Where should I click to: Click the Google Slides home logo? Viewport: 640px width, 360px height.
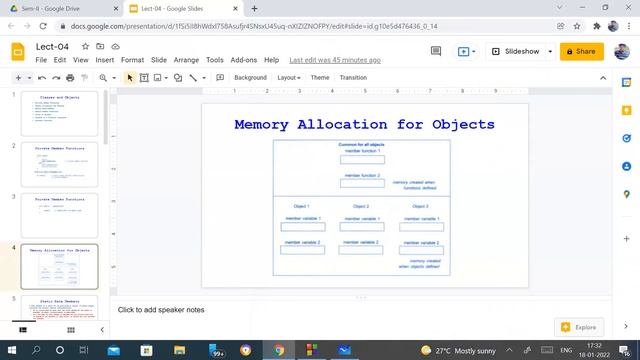click(x=18, y=52)
